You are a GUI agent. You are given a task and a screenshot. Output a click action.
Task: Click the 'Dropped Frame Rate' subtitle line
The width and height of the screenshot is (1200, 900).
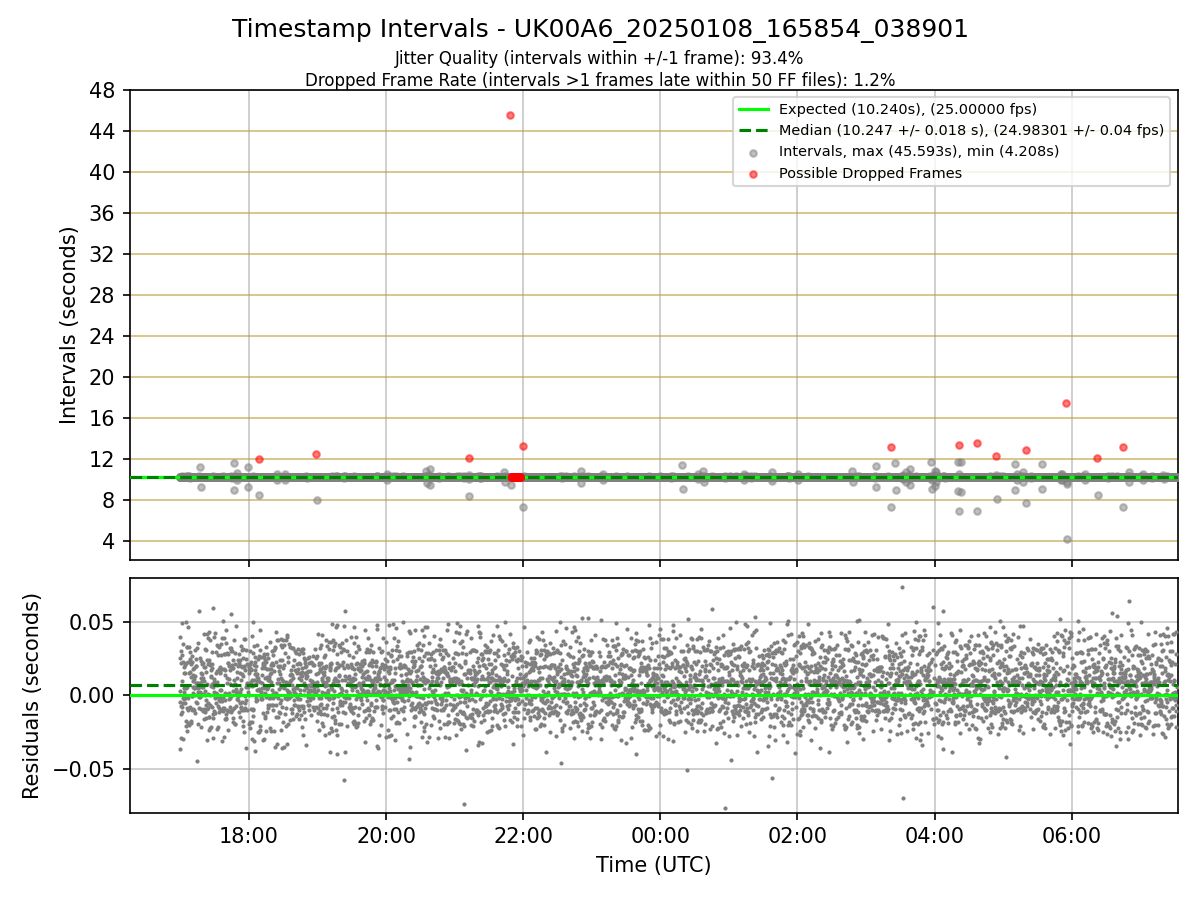600,80
